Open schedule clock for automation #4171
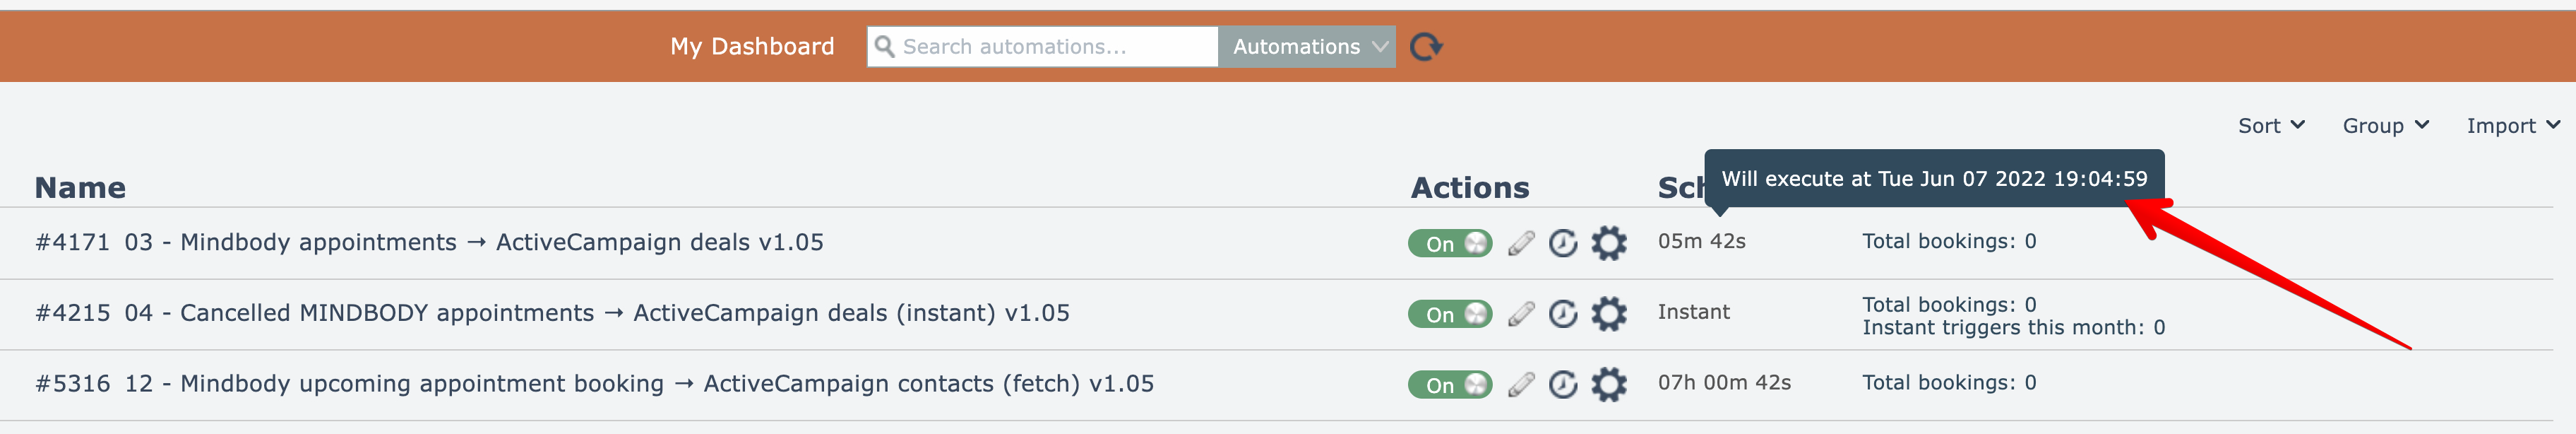2576x434 pixels. click(x=1562, y=243)
